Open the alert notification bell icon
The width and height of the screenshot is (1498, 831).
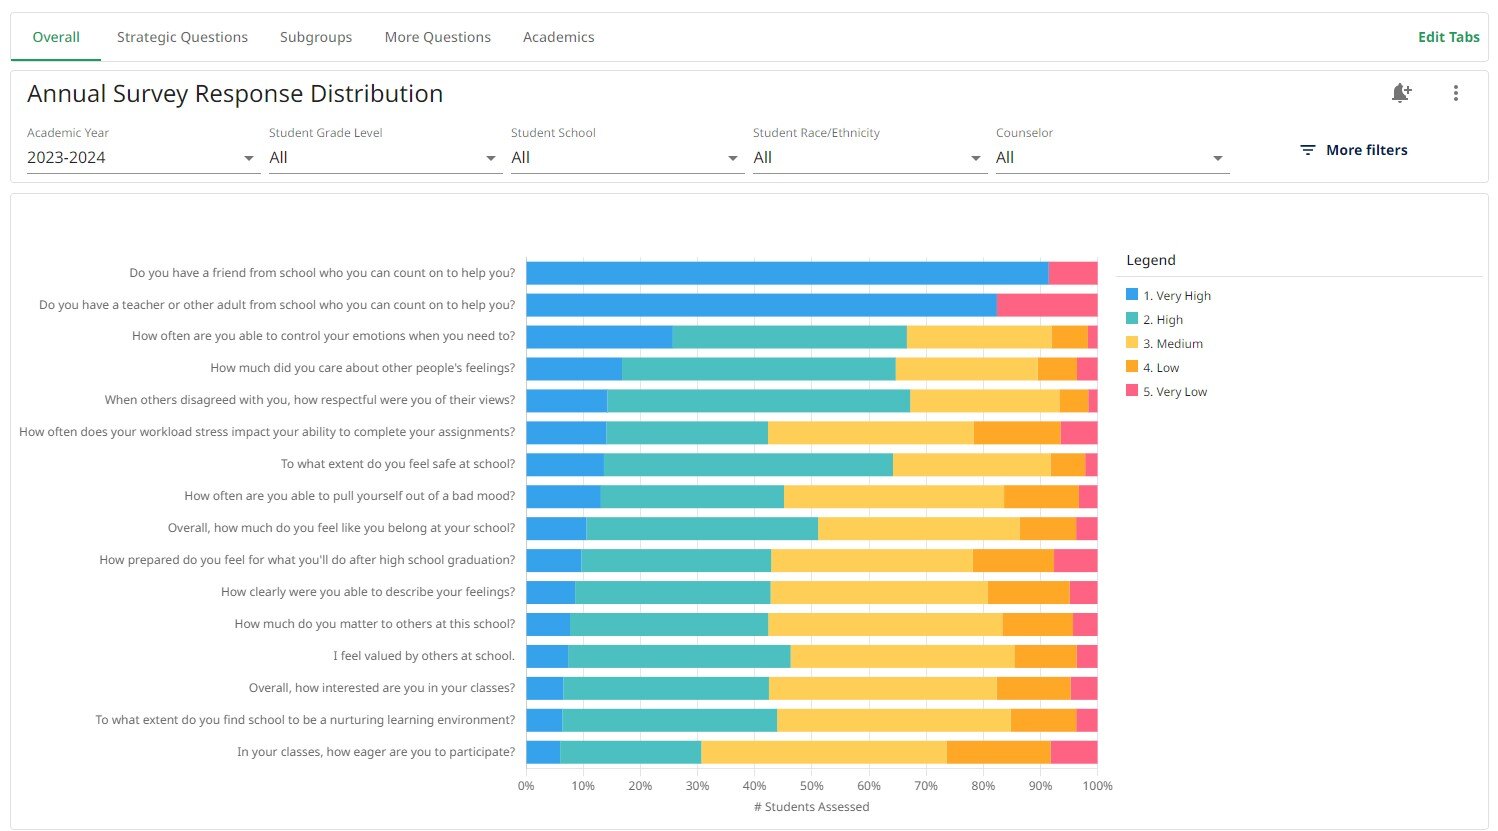(x=1401, y=92)
